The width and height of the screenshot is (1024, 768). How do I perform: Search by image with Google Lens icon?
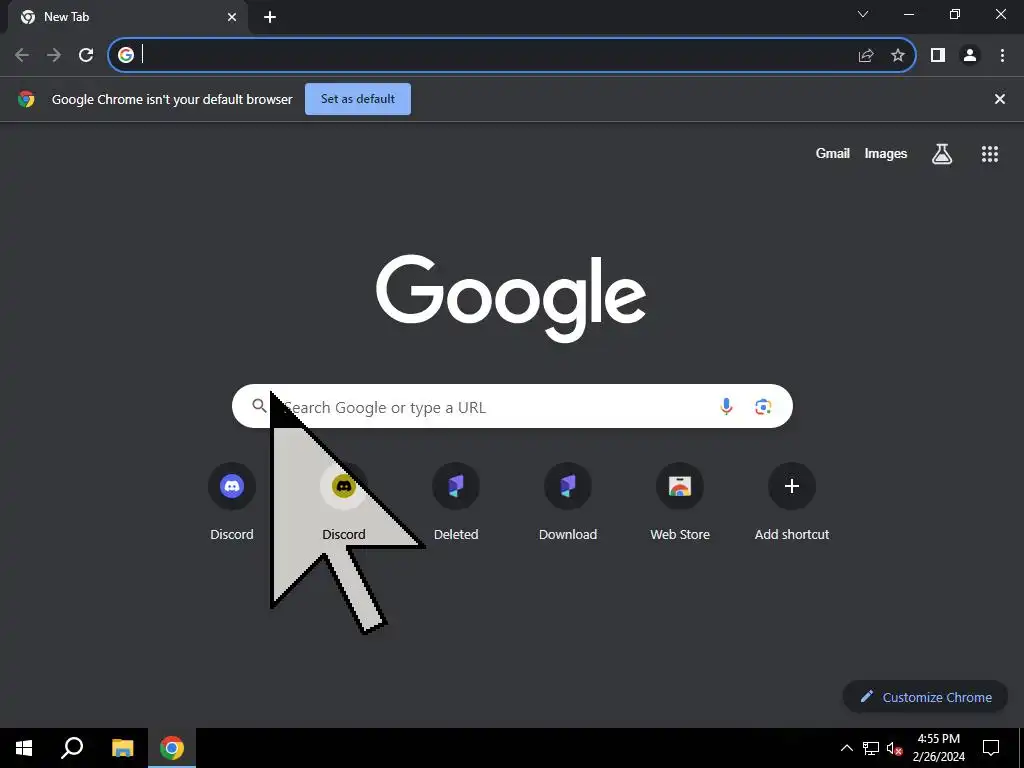pos(763,407)
